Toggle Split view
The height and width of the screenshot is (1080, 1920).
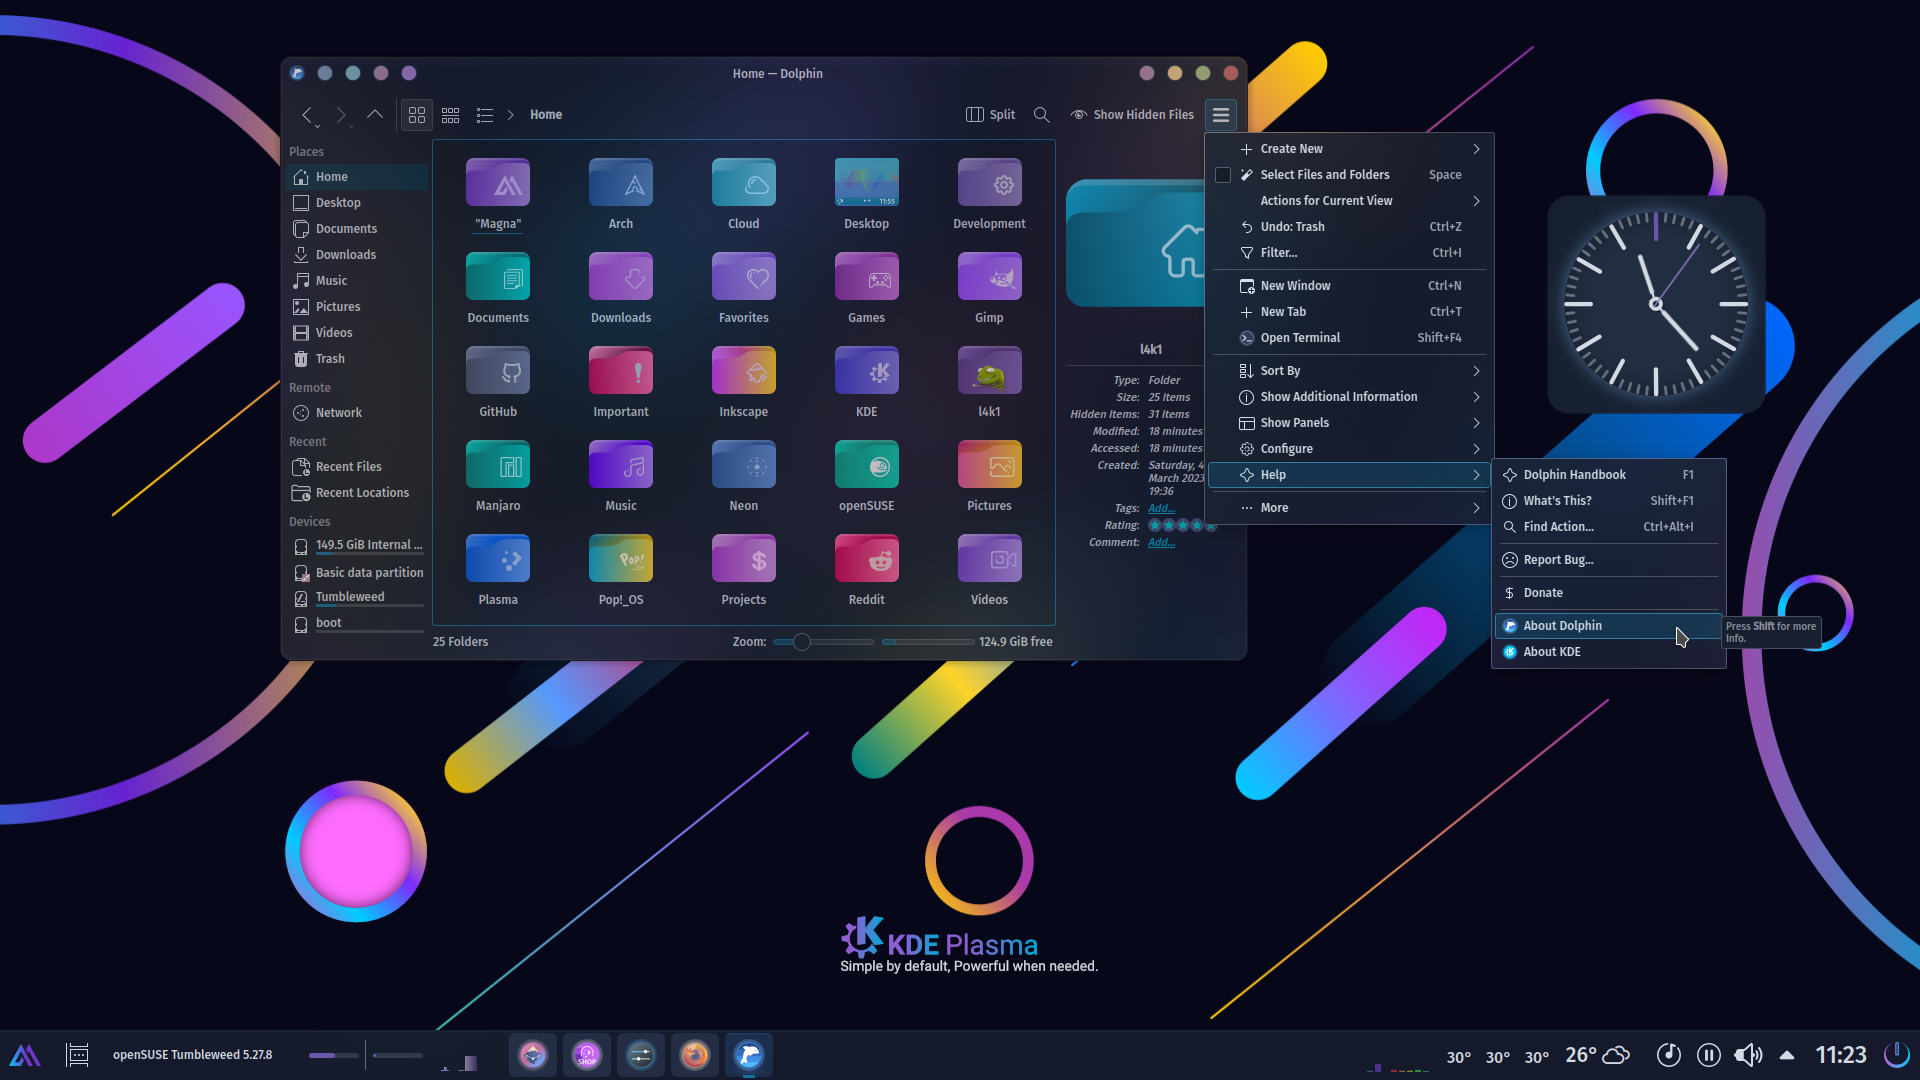[x=990, y=115]
